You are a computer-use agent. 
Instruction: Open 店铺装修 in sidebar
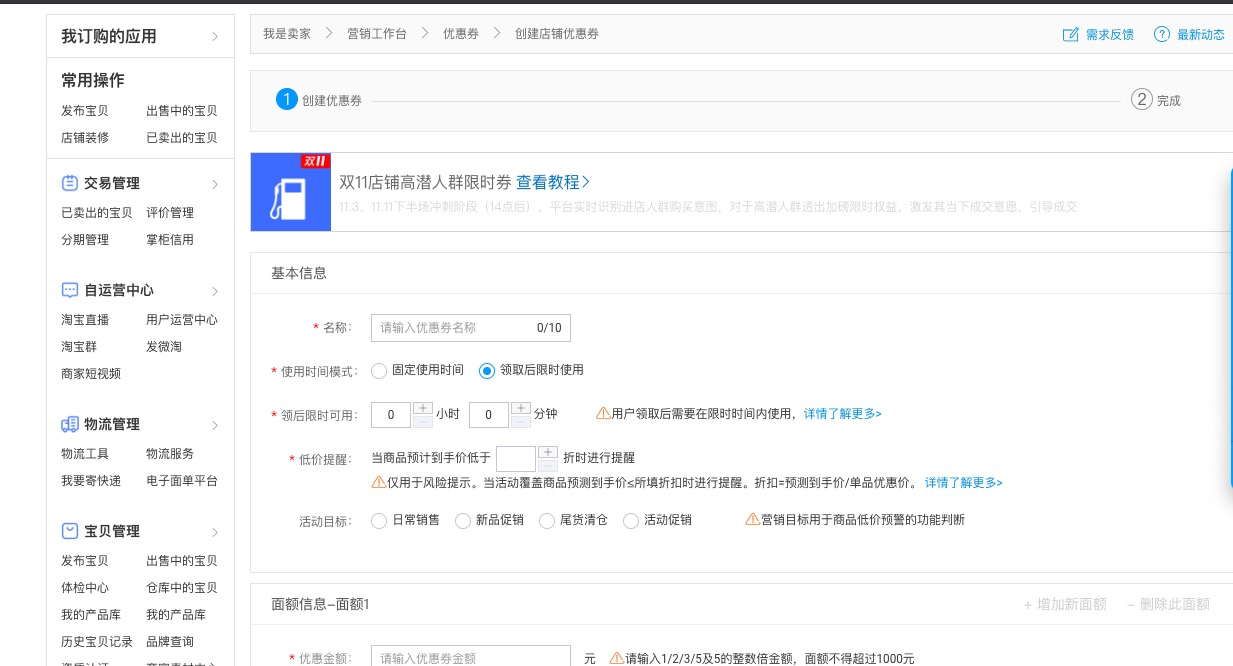tap(85, 138)
